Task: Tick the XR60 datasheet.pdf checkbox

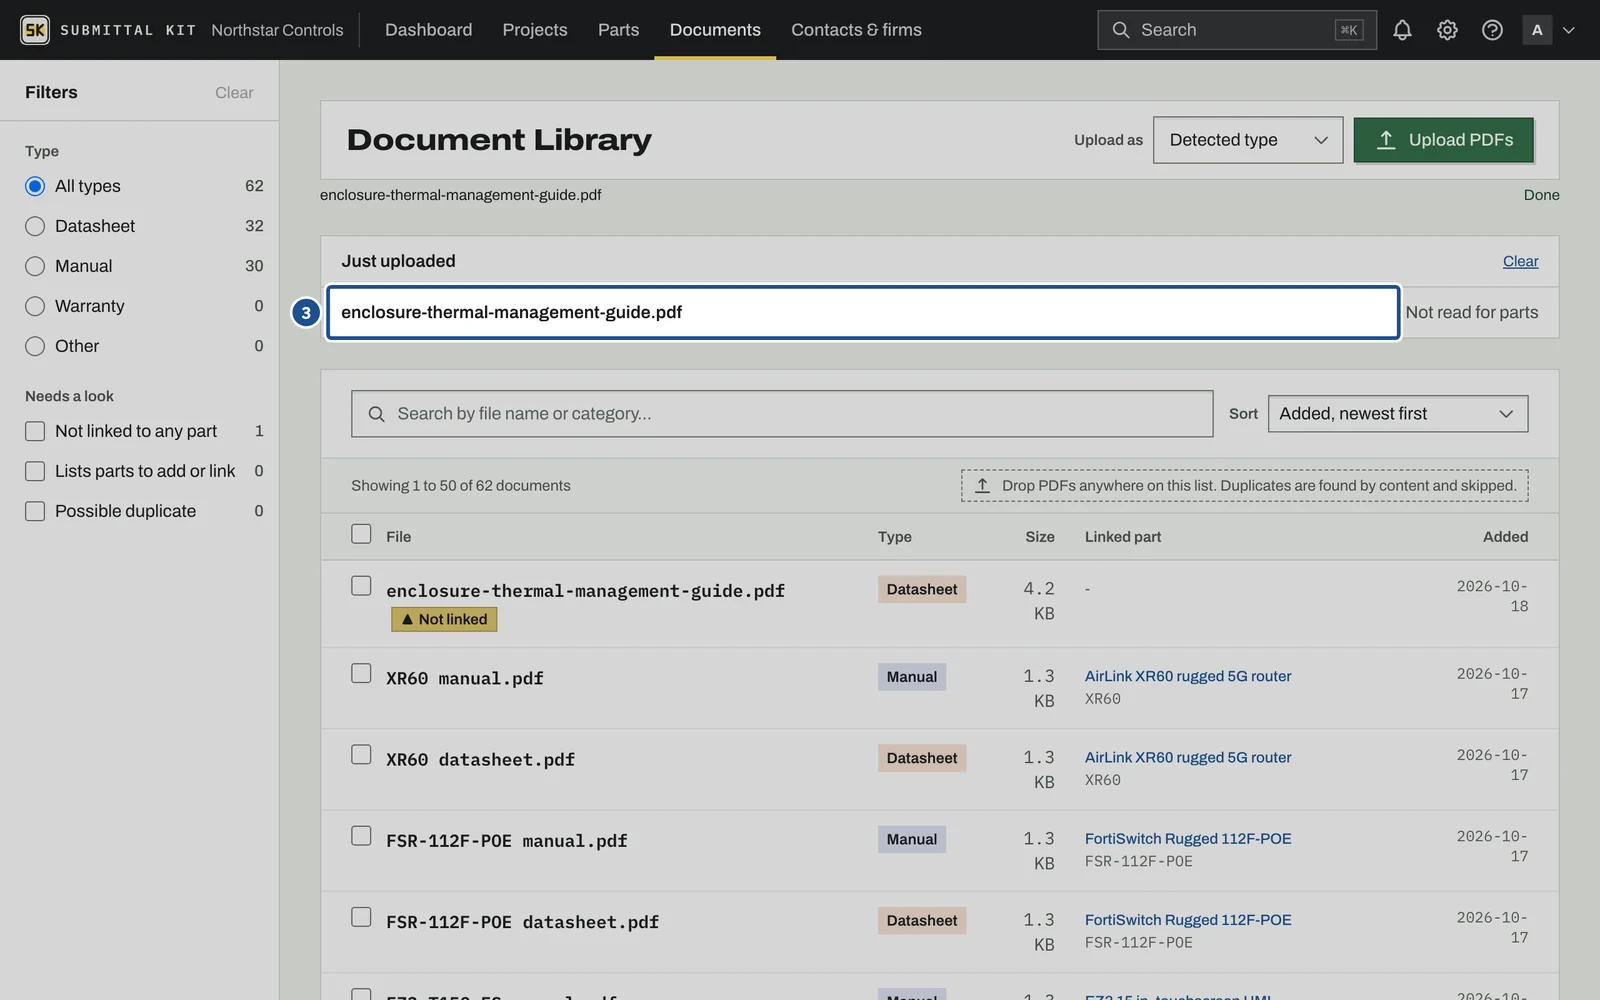Action: click(361, 755)
